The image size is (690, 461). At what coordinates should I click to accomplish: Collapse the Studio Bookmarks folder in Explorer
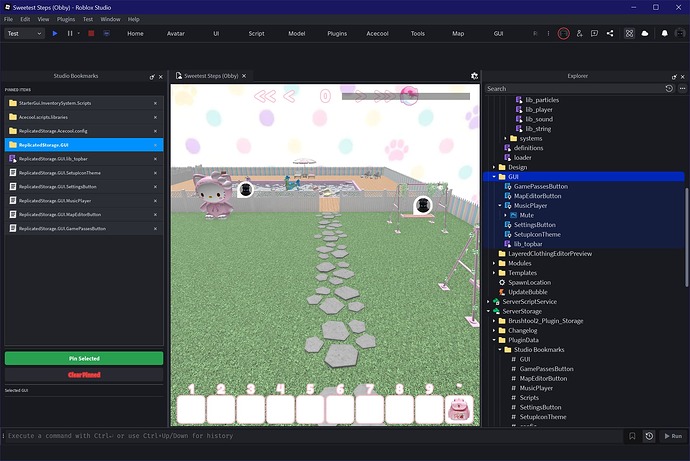pyautogui.click(x=500, y=350)
